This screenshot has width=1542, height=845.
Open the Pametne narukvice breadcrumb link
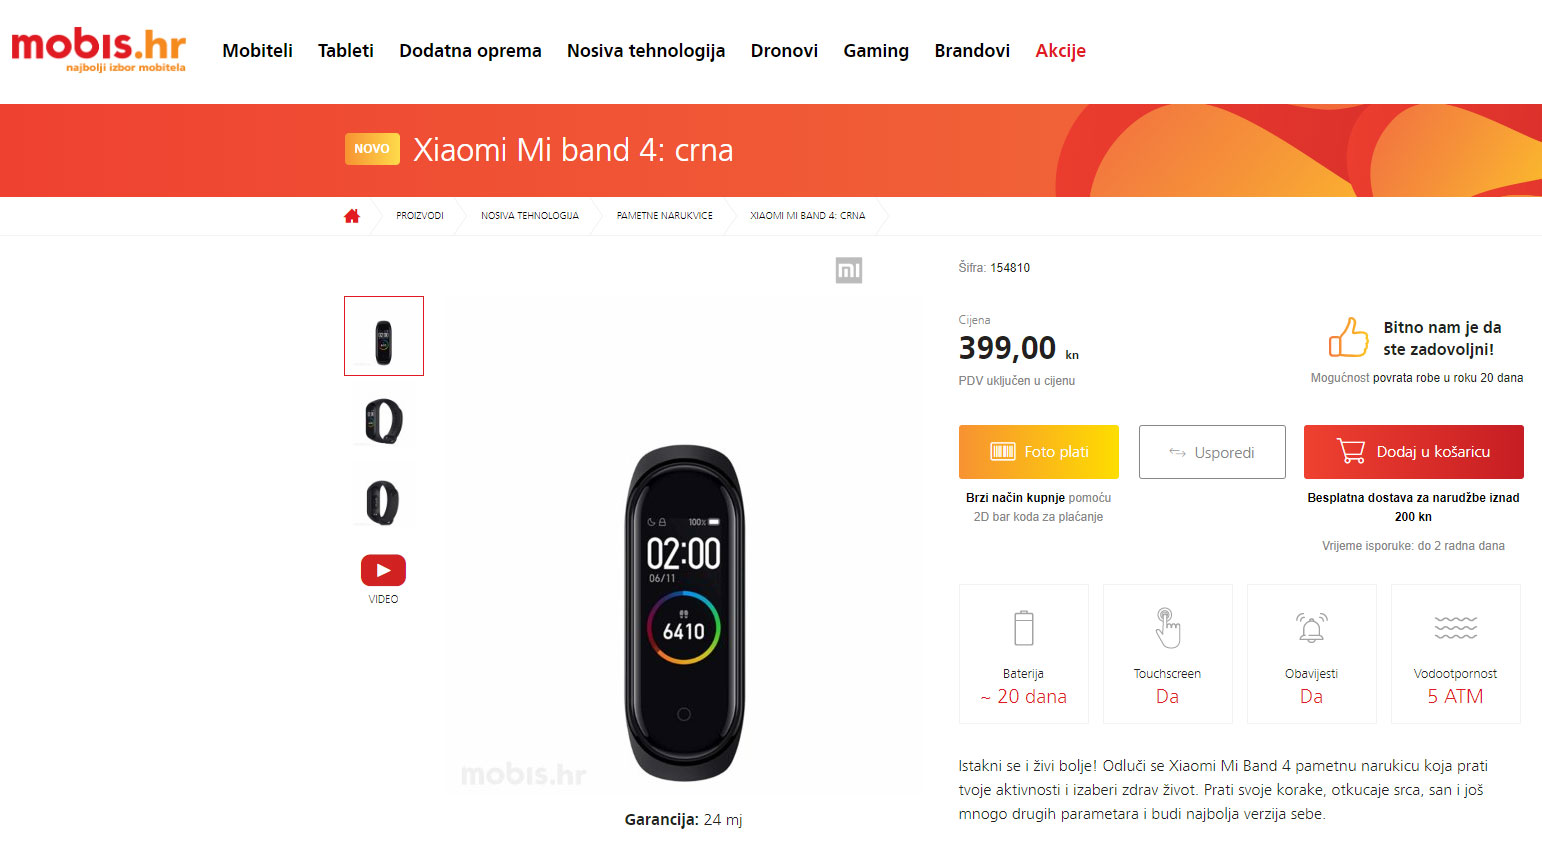(665, 216)
